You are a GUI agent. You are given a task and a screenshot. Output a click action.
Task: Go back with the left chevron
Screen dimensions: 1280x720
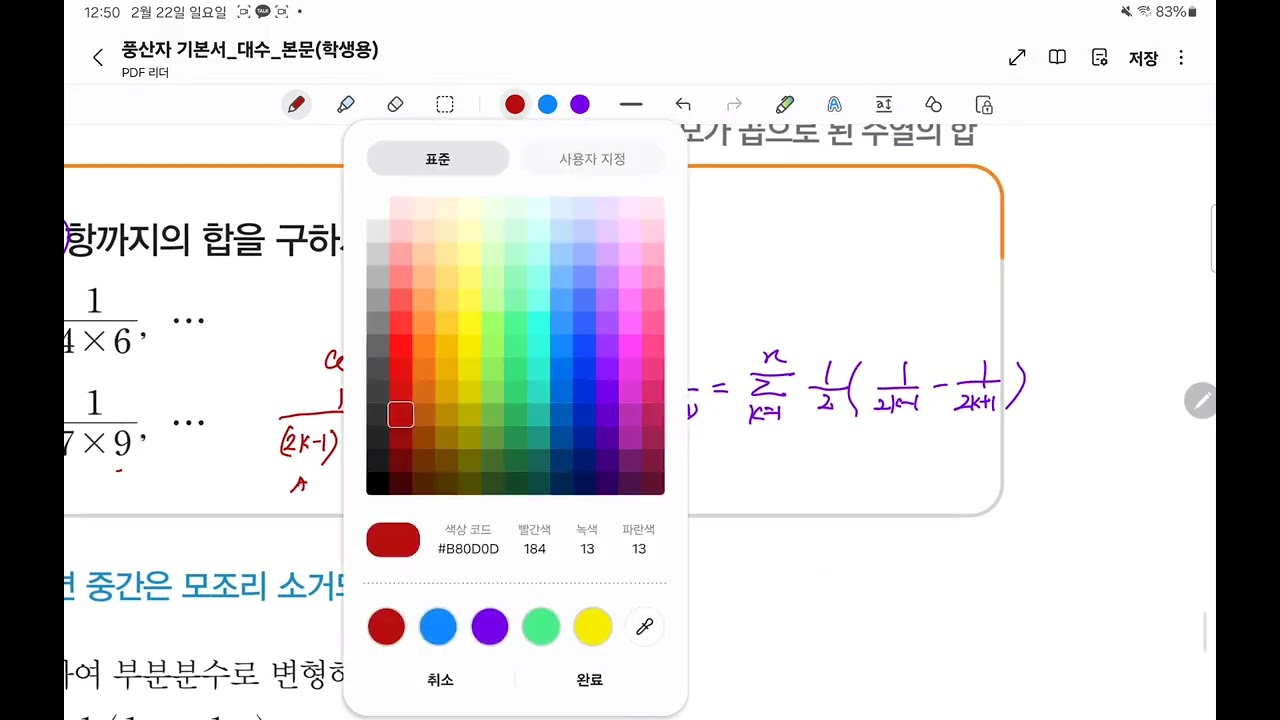[x=97, y=58]
